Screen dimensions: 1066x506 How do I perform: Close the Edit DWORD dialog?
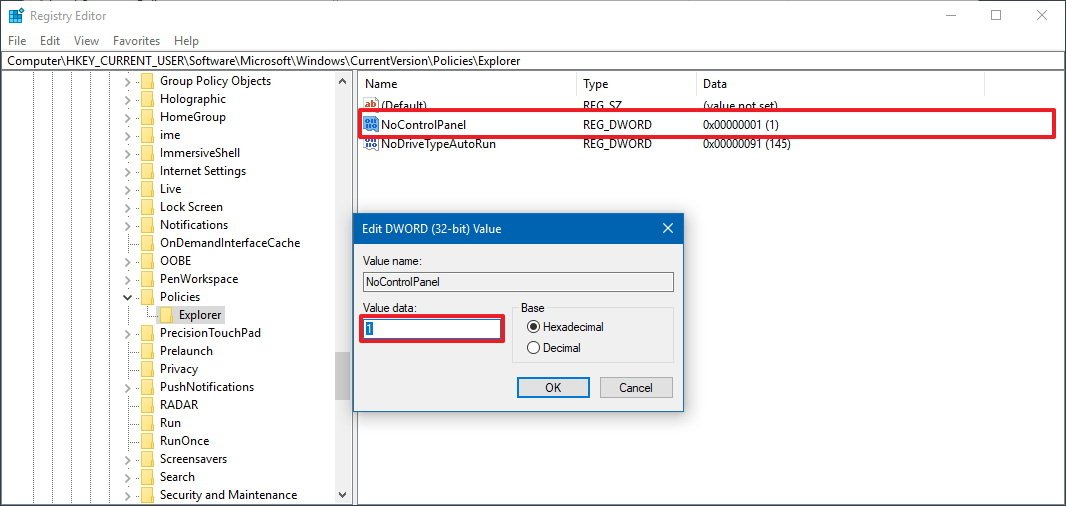[x=668, y=229]
